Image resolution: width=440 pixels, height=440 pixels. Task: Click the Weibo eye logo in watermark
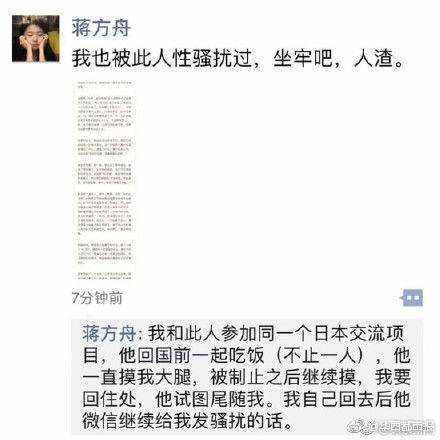[363, 426]
